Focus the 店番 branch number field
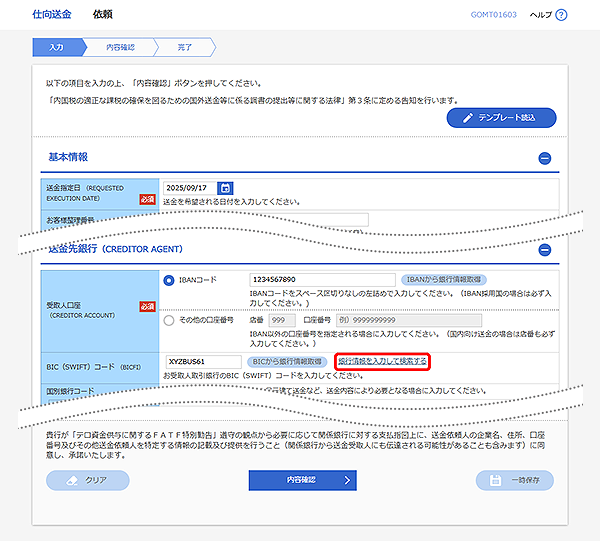The image size is (600, 541). click(x=282, y=320)
